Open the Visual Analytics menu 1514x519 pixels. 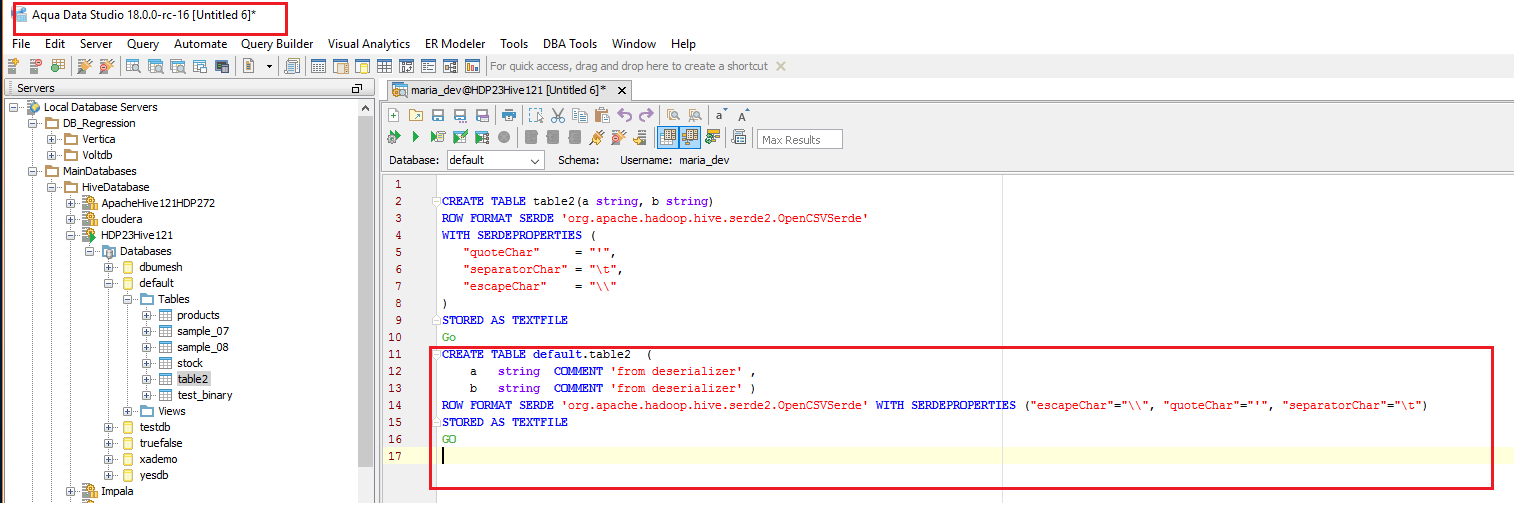click(369, 44)
